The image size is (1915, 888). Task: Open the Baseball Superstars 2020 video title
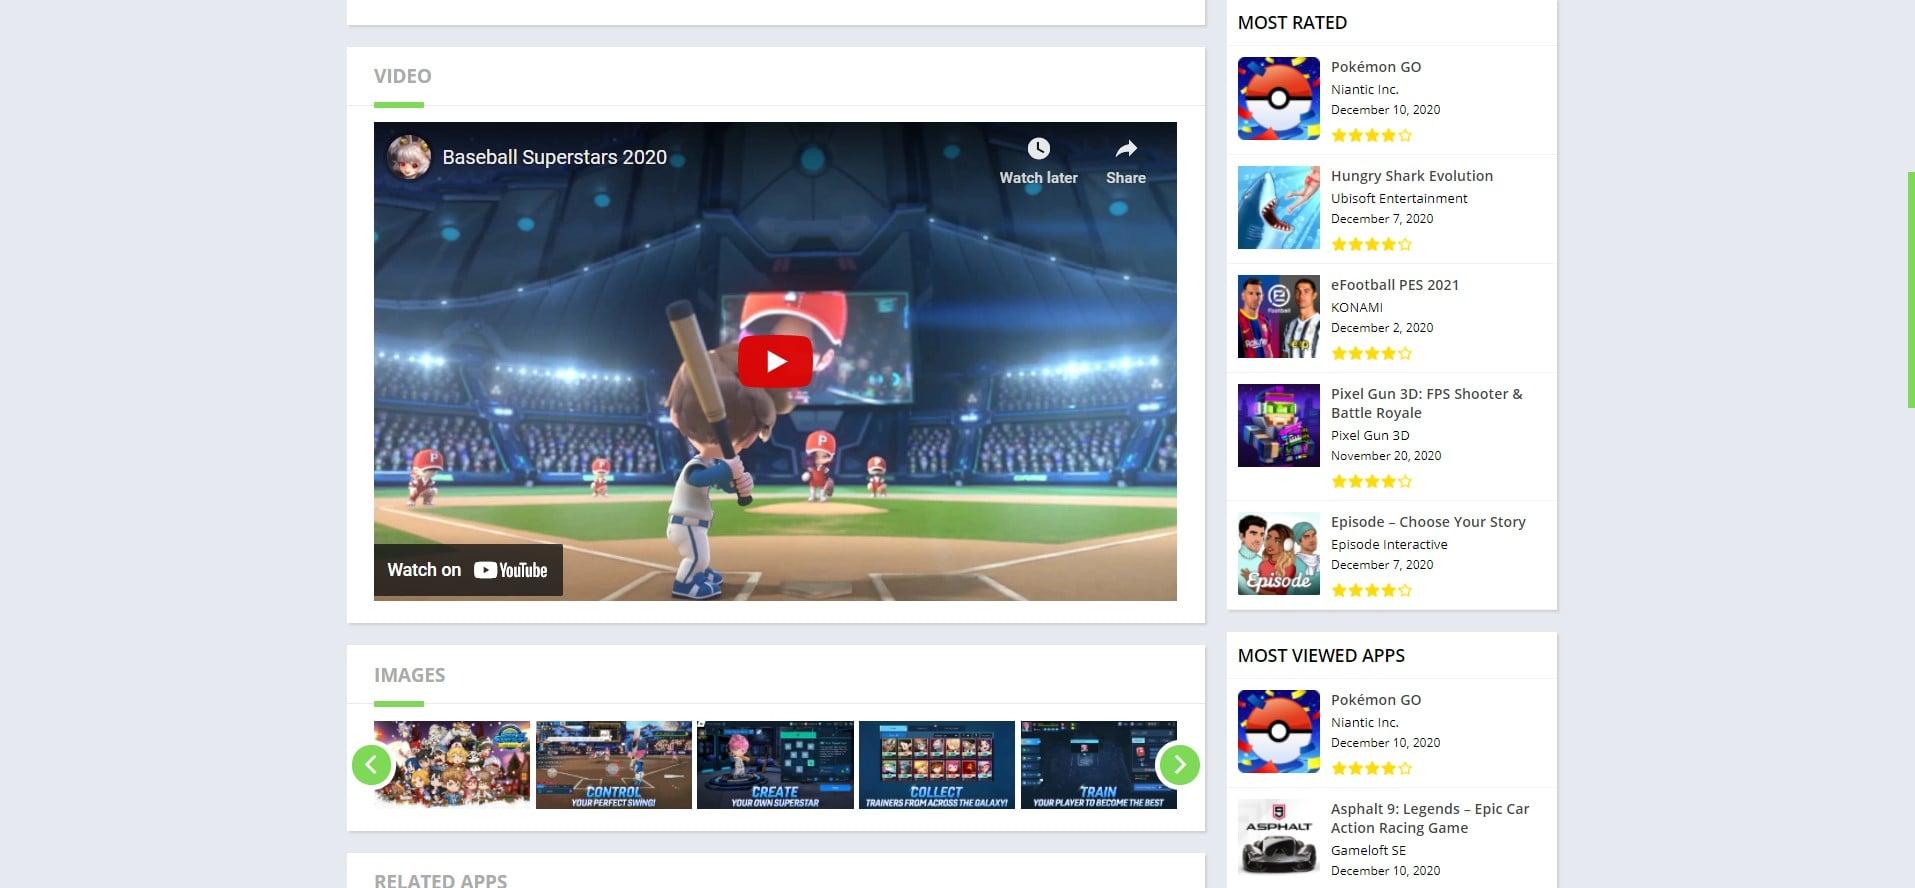tap(554, 157)
